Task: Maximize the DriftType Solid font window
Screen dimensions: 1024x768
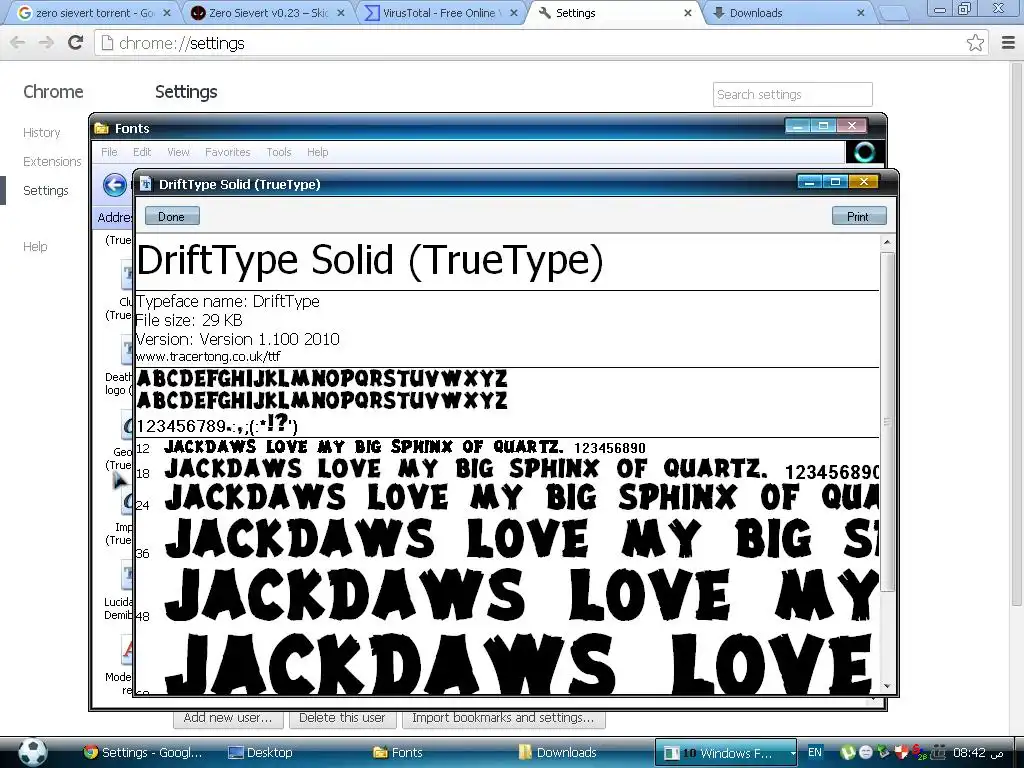Action: [835, 182]
